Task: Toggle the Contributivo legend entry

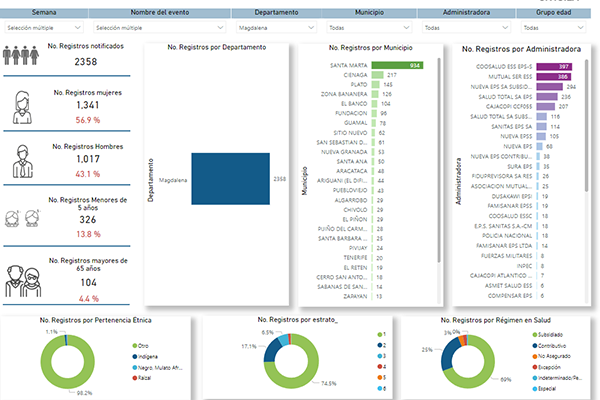Action: [x=549, y=346]
